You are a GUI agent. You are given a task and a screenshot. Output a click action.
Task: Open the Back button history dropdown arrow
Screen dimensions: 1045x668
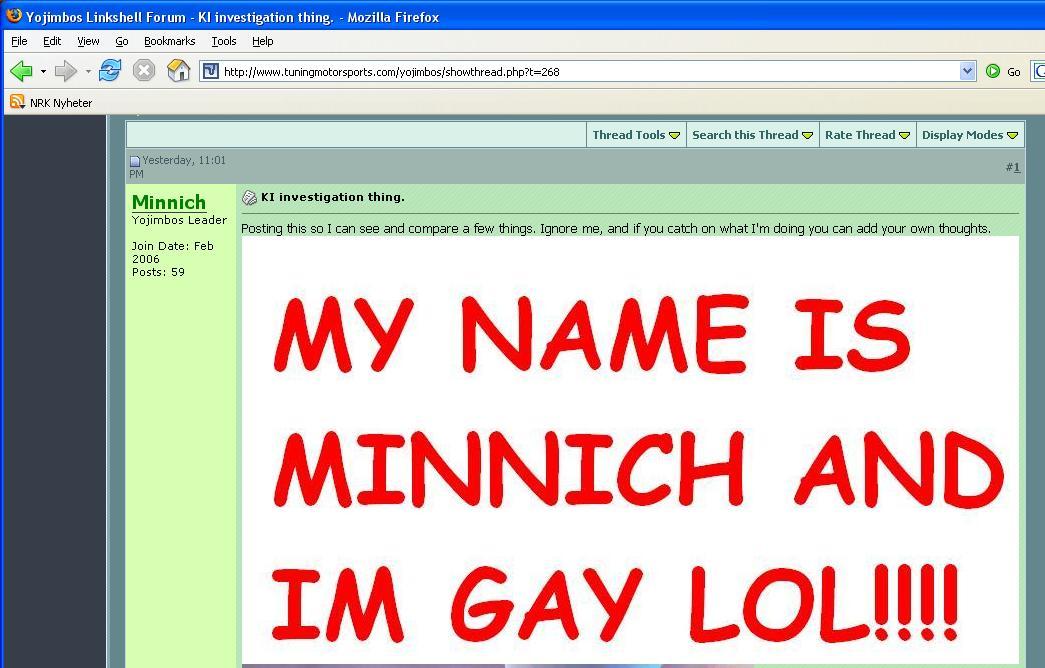[43, 71]
